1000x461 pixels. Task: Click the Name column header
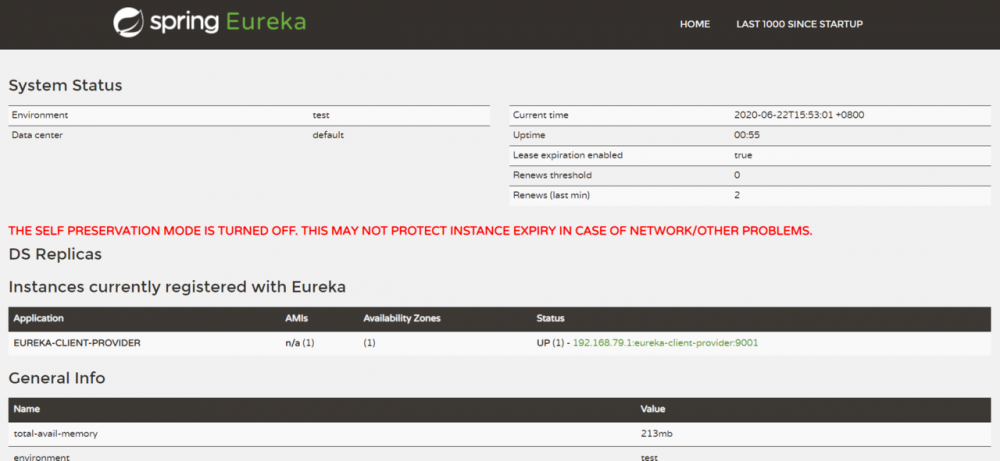tap(25, 409)
